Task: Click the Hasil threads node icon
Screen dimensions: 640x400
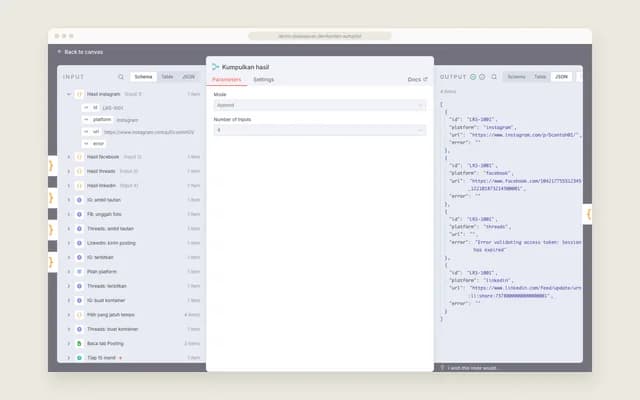Action: [79, 171]
